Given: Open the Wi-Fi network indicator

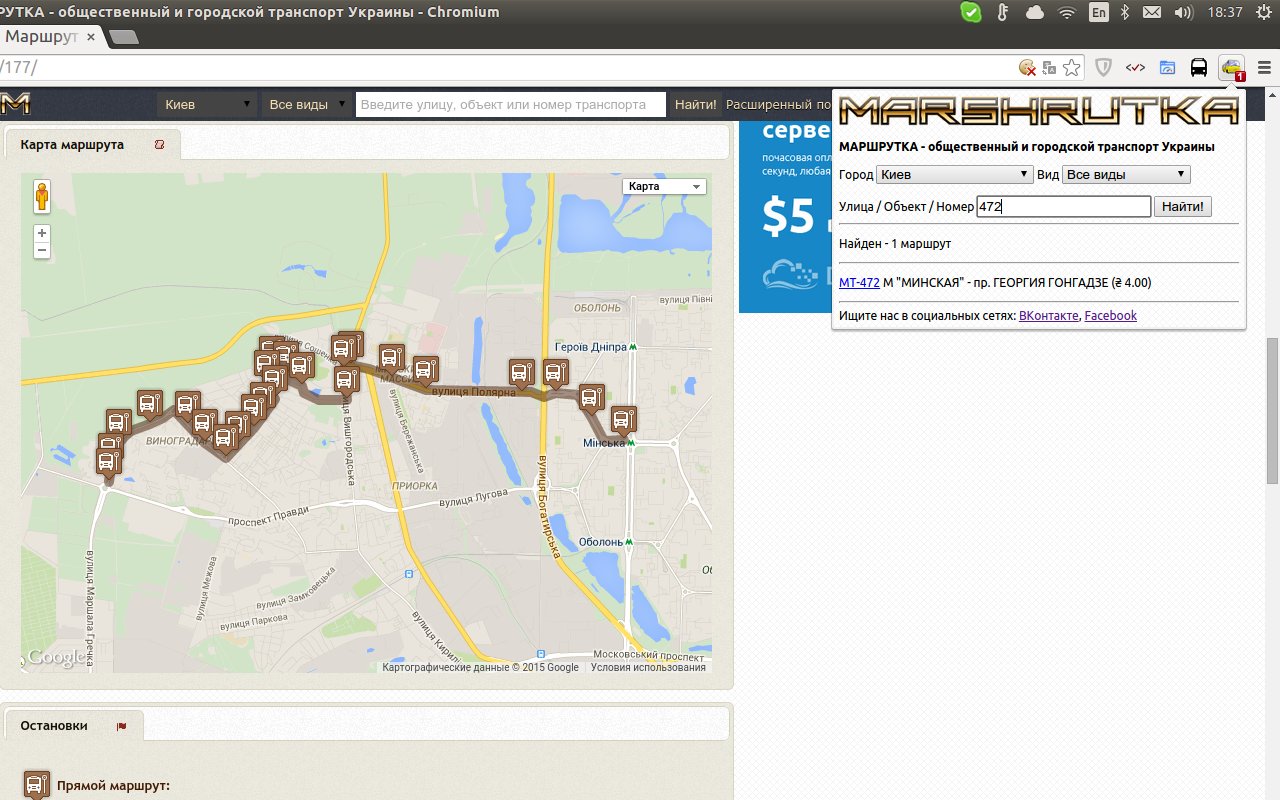Looking at the screenshot, I should (x=1067, y=12).
